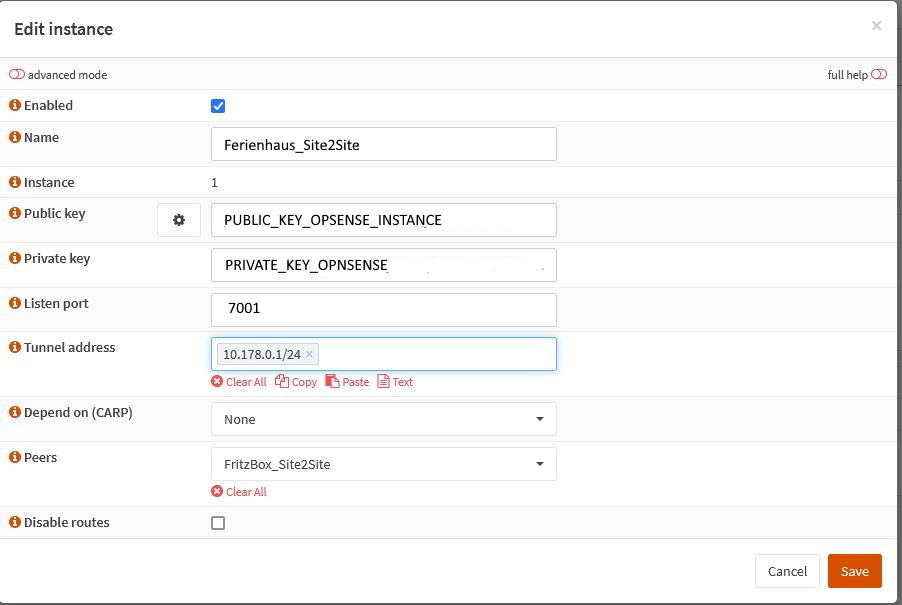Click the gear icon to generate keys
Image resolution: width=902 pixels, height=605 pixels.
click(179, 220)
